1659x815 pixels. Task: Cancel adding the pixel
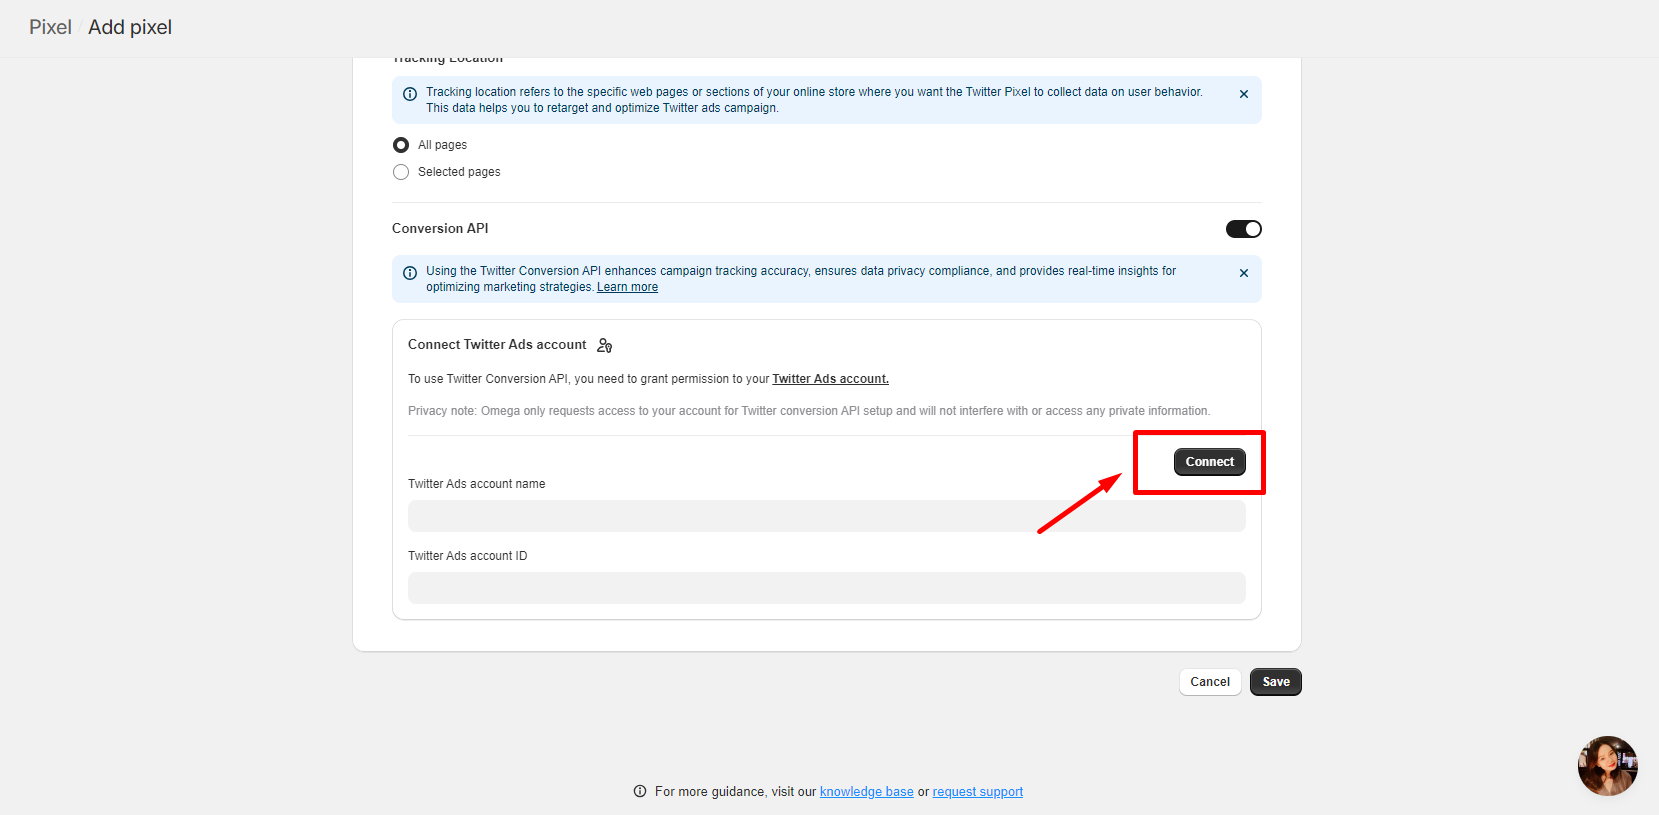(x=1209, y=682)
